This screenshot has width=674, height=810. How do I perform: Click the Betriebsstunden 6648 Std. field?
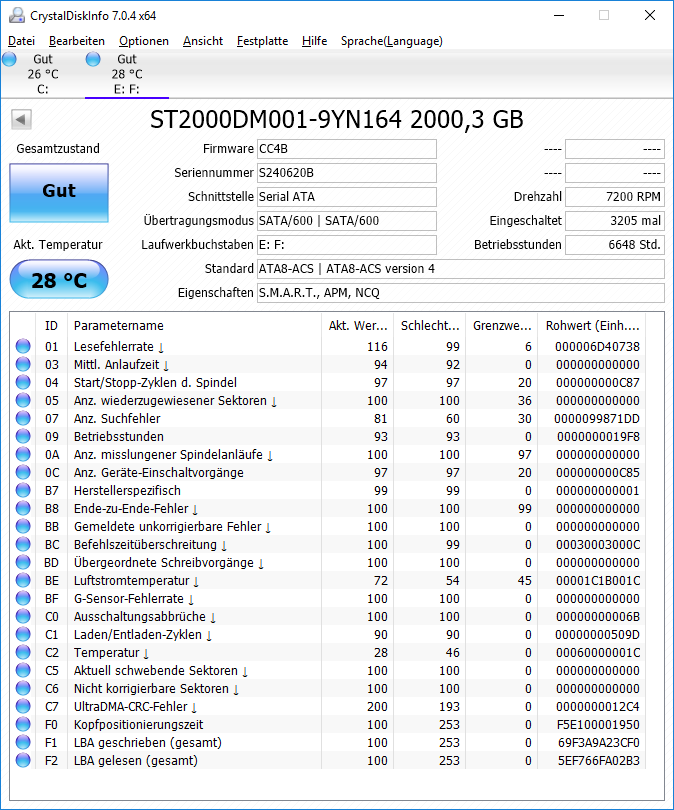coord(615,245)
